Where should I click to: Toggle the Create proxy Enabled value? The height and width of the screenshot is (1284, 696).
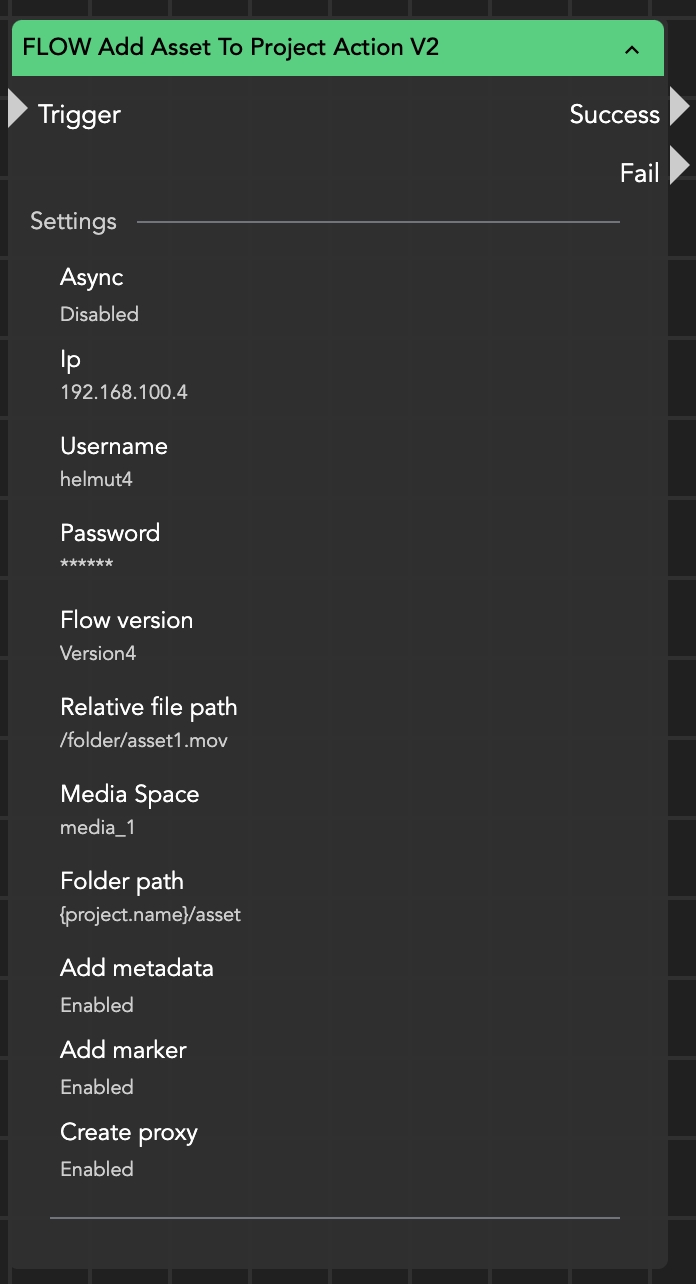tap(97, 1169)
